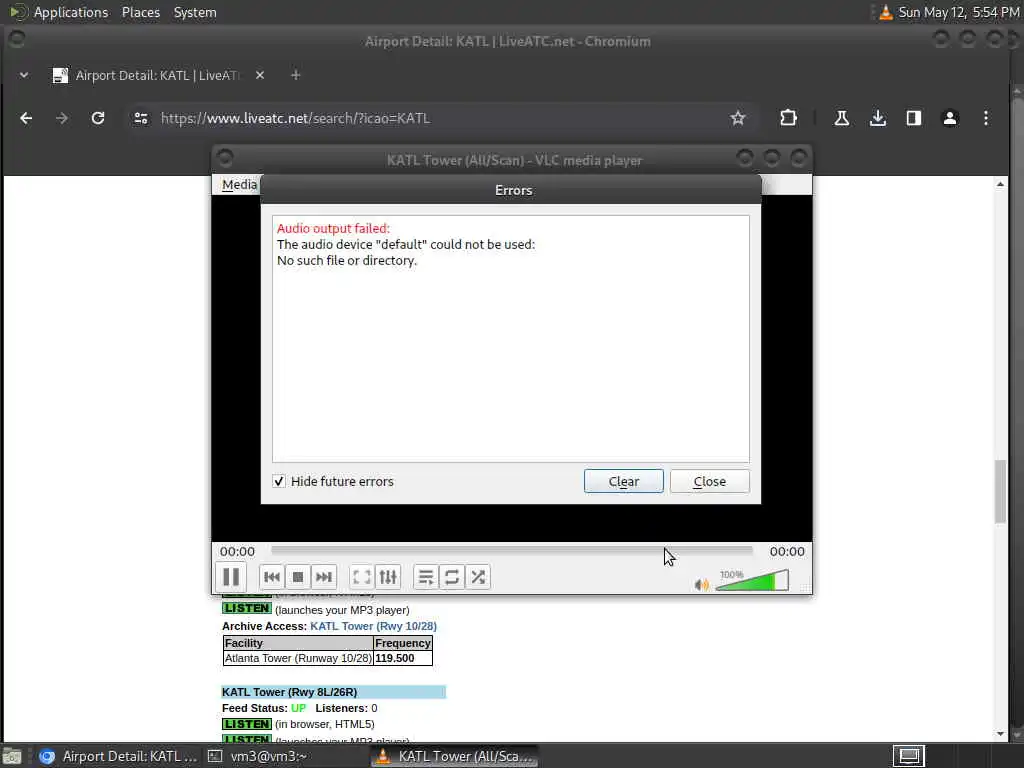Click the page scrollbar thumb

pyautogui.click(x=1000, y=492)
